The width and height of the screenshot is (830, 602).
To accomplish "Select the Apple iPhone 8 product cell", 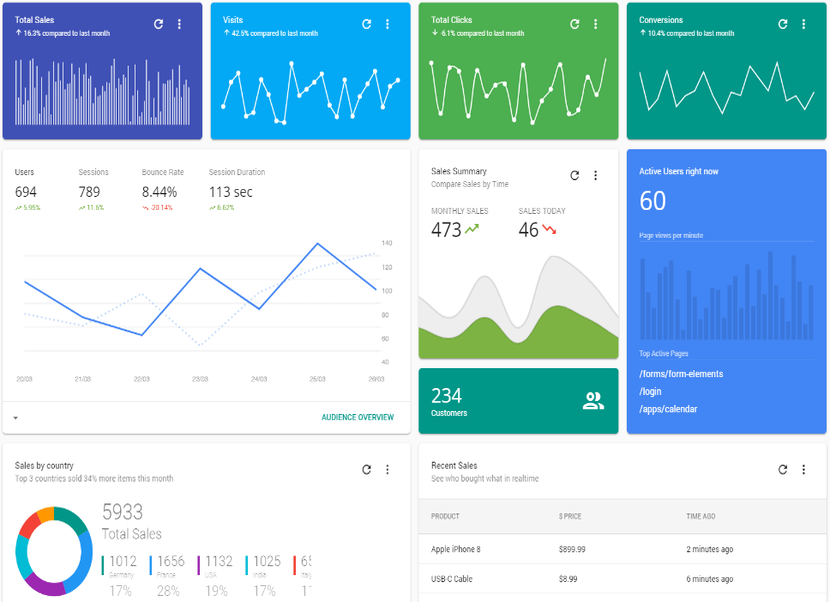I will point(456,549).
